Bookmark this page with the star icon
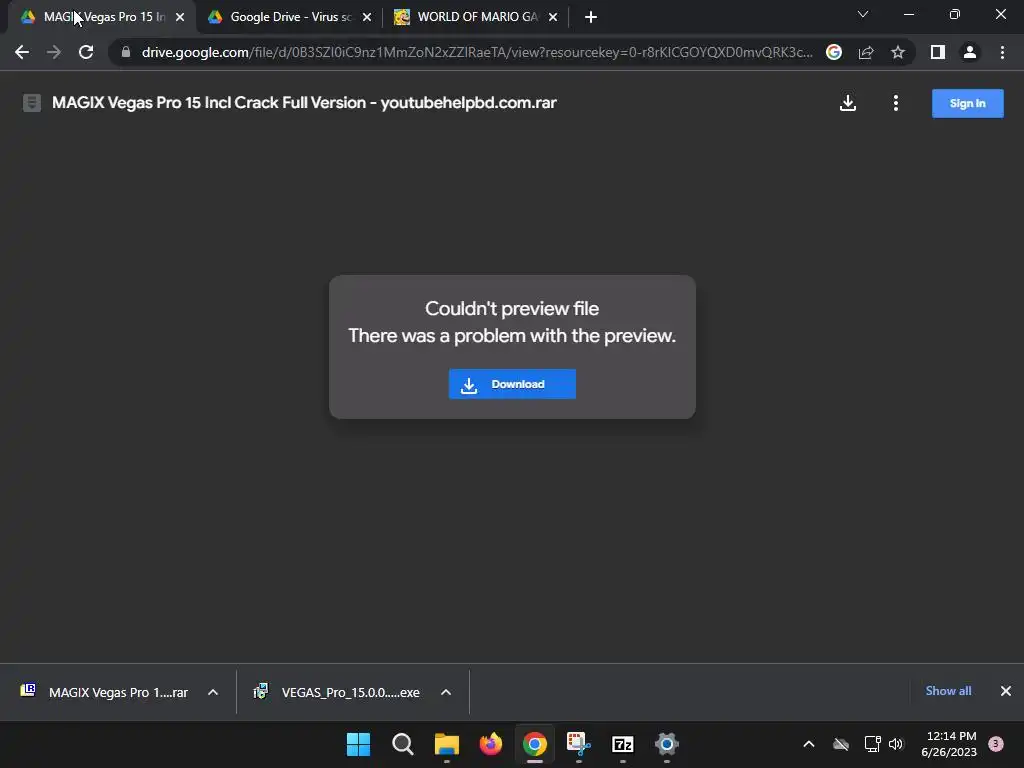 click(898, 52)
